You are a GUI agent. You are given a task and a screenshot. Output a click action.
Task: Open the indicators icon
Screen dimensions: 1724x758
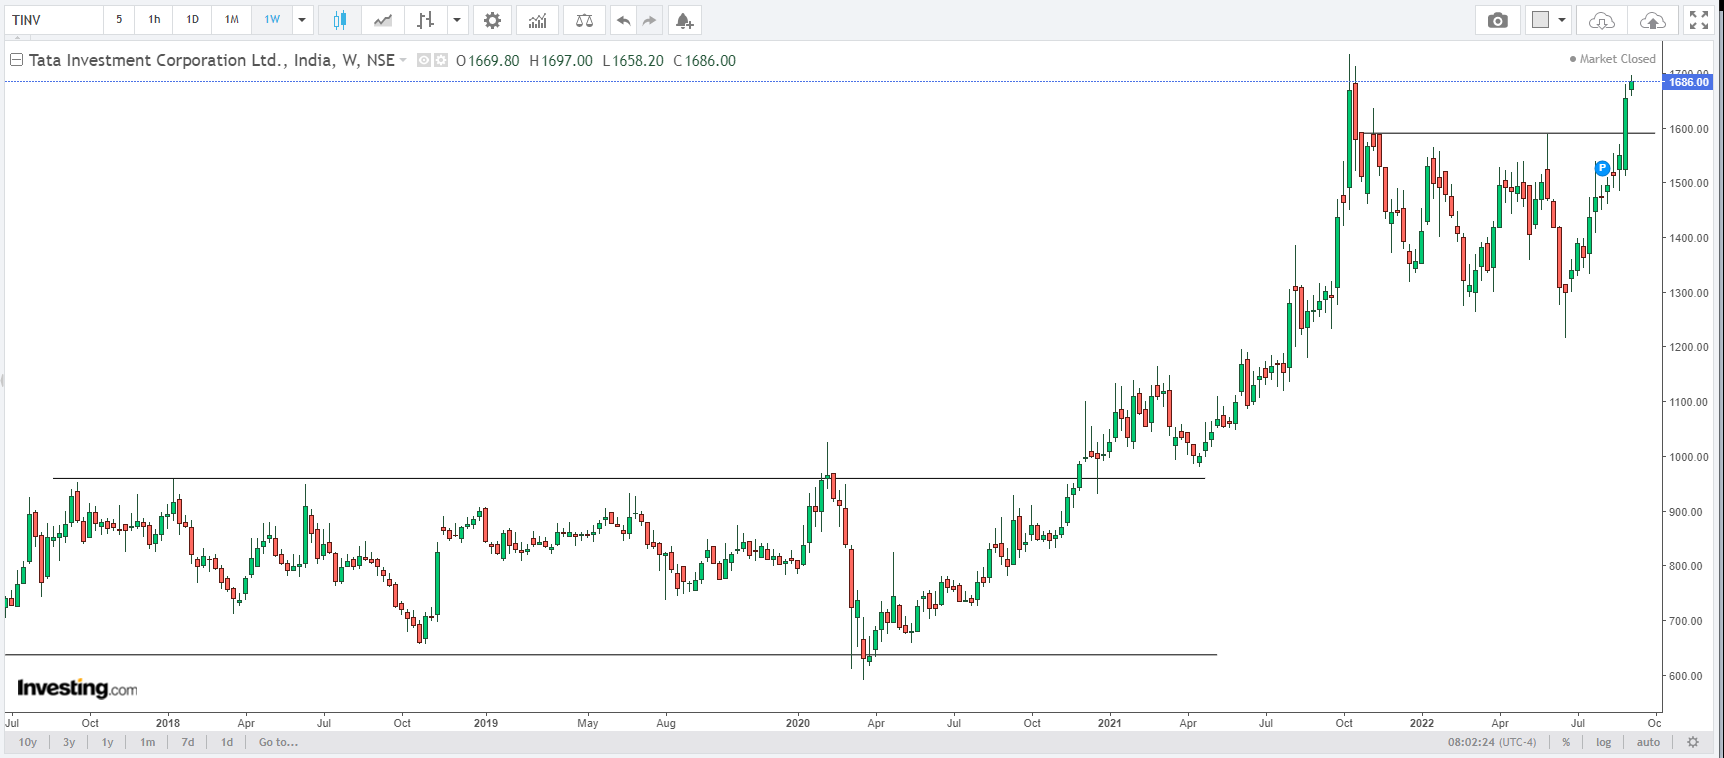(x=538, y=20)
